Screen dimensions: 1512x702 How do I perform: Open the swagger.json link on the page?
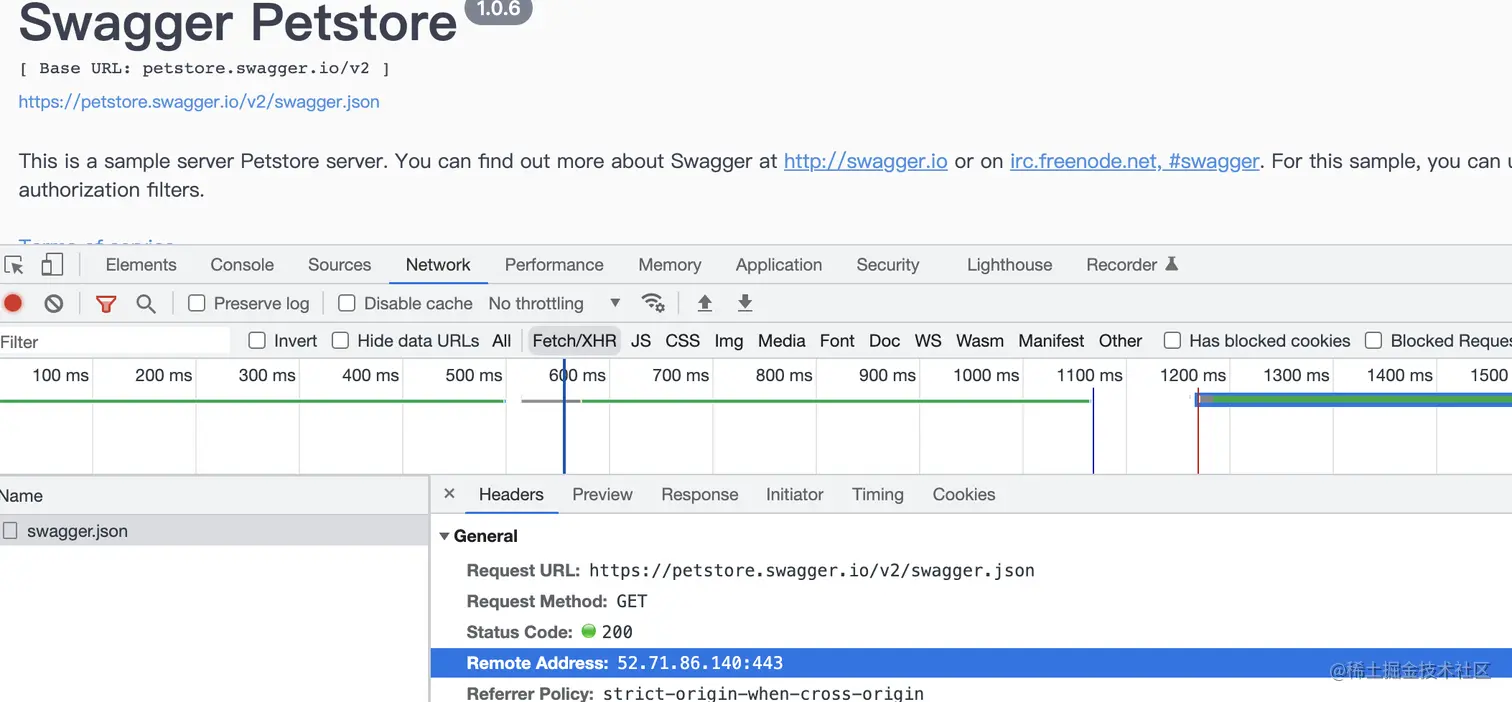pos(199,102)
